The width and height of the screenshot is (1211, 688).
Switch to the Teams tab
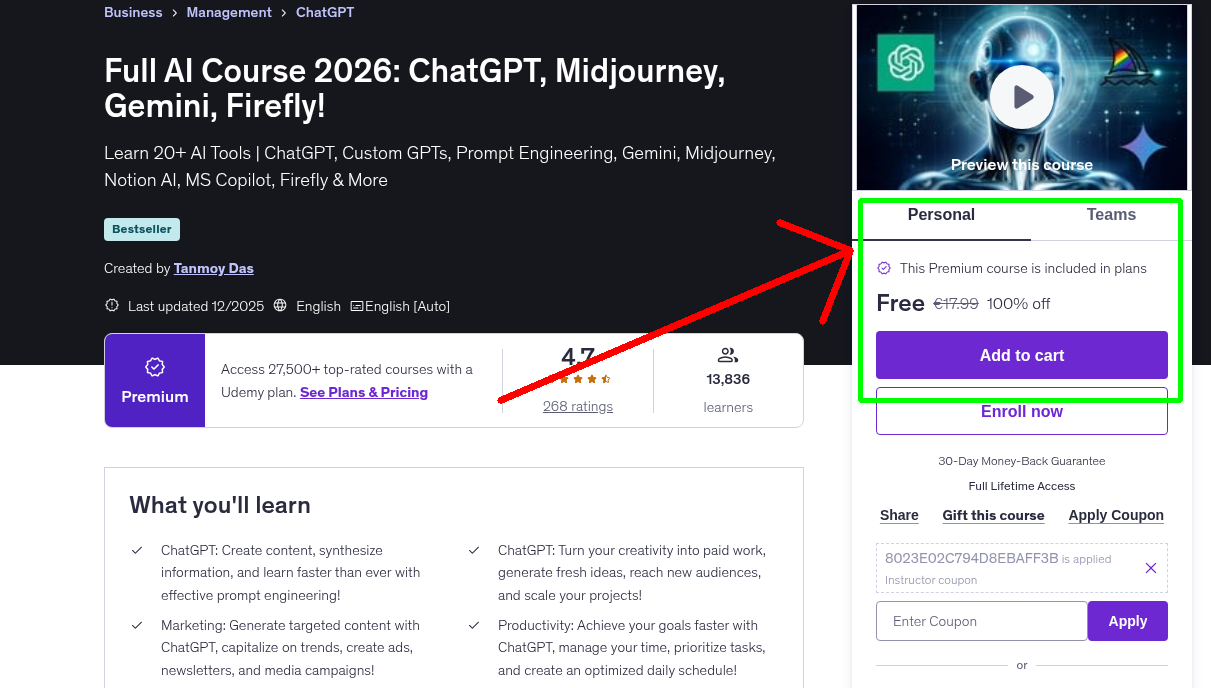(x=1110, y=214)
